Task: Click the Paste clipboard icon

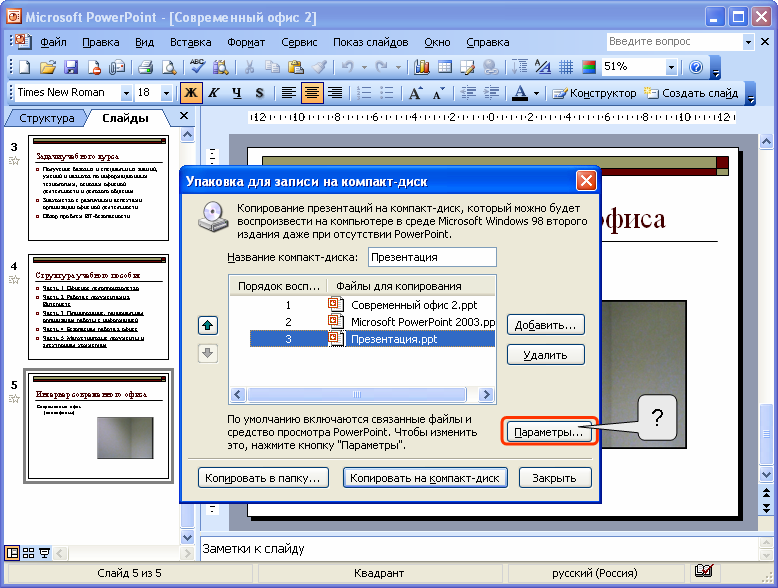Action: click(296, 67)
